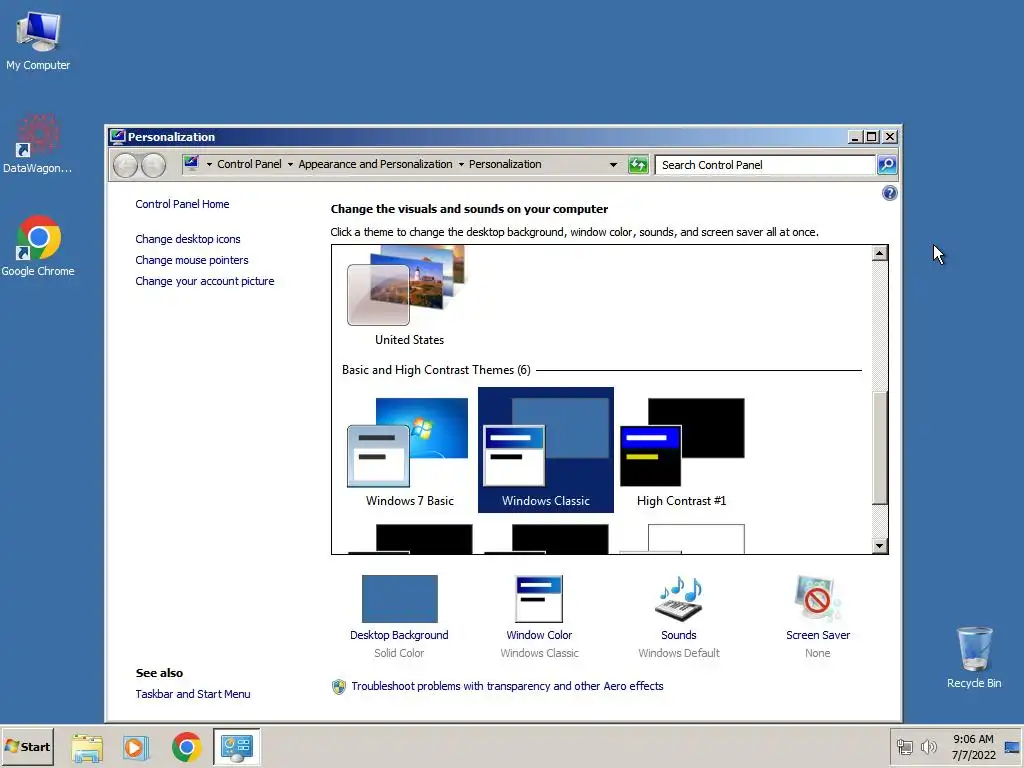Open the Screen Saver icon
Viewport: 1024px width, 768px height.
818,599
